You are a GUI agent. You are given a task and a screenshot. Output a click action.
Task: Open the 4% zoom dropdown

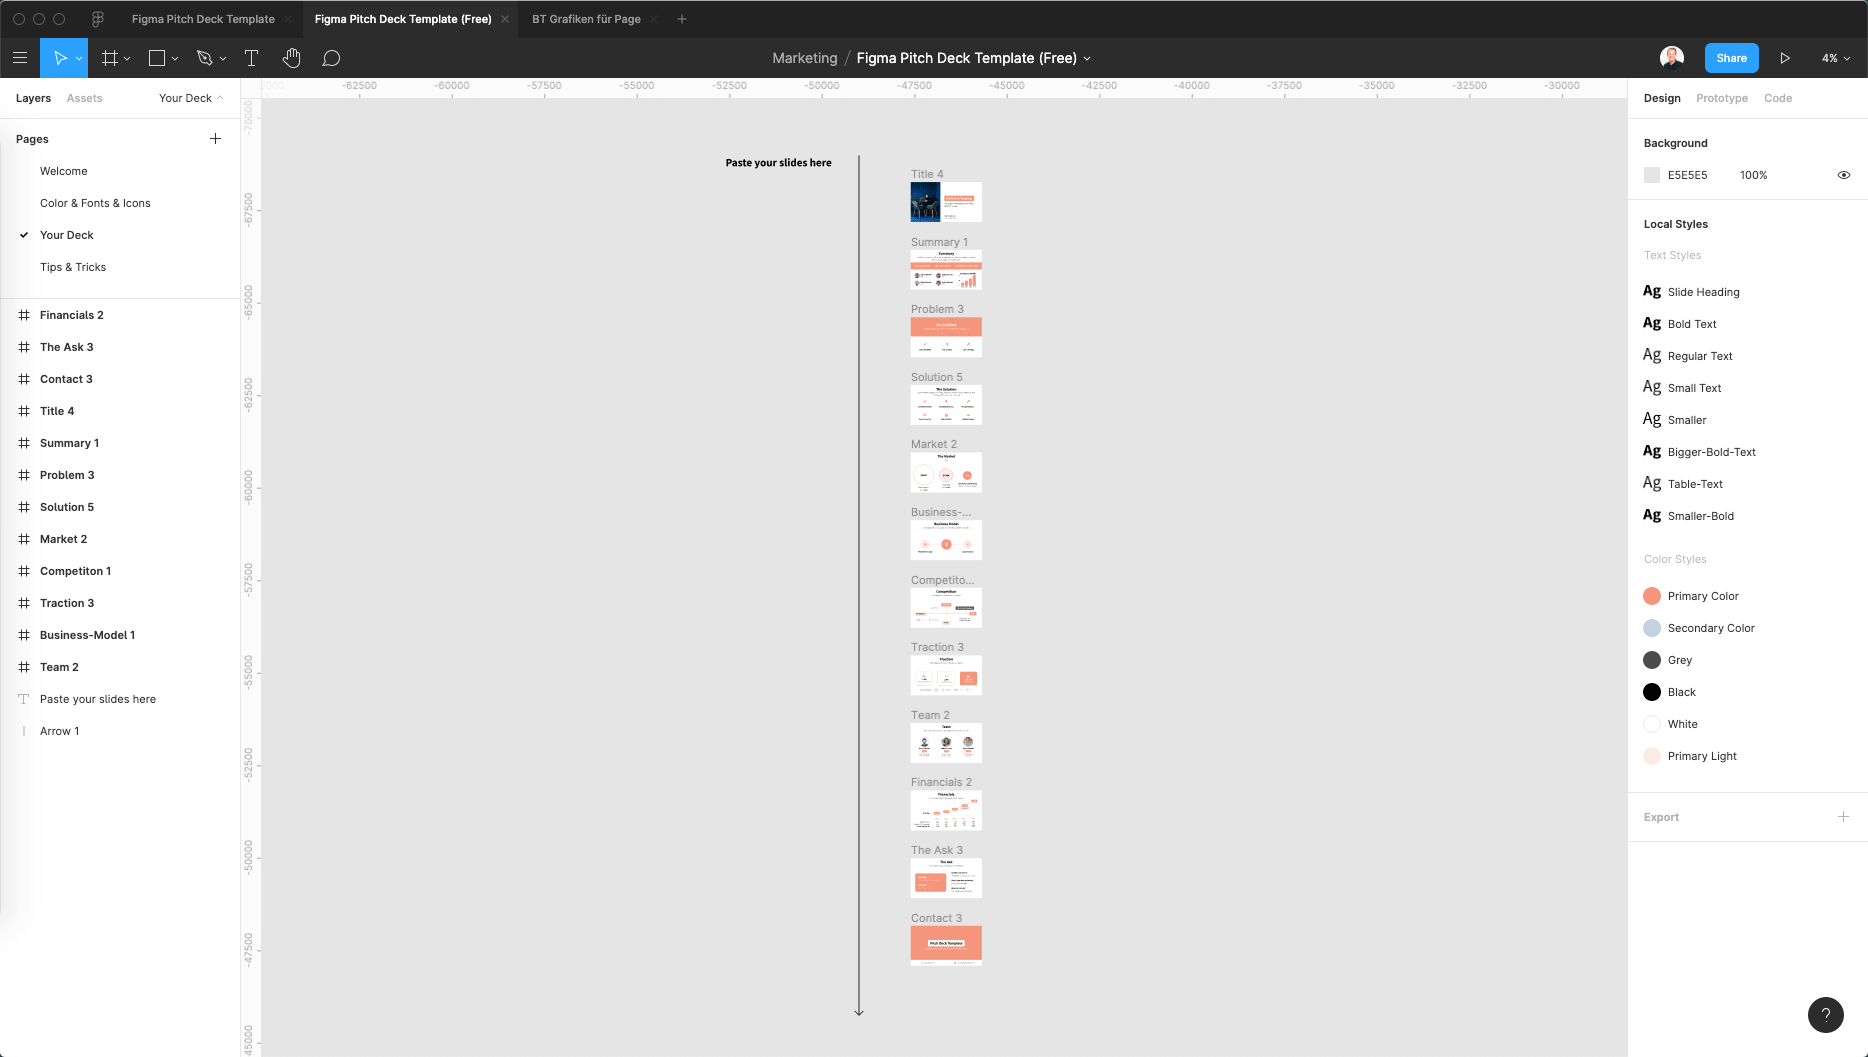(x=1836, y=58)
